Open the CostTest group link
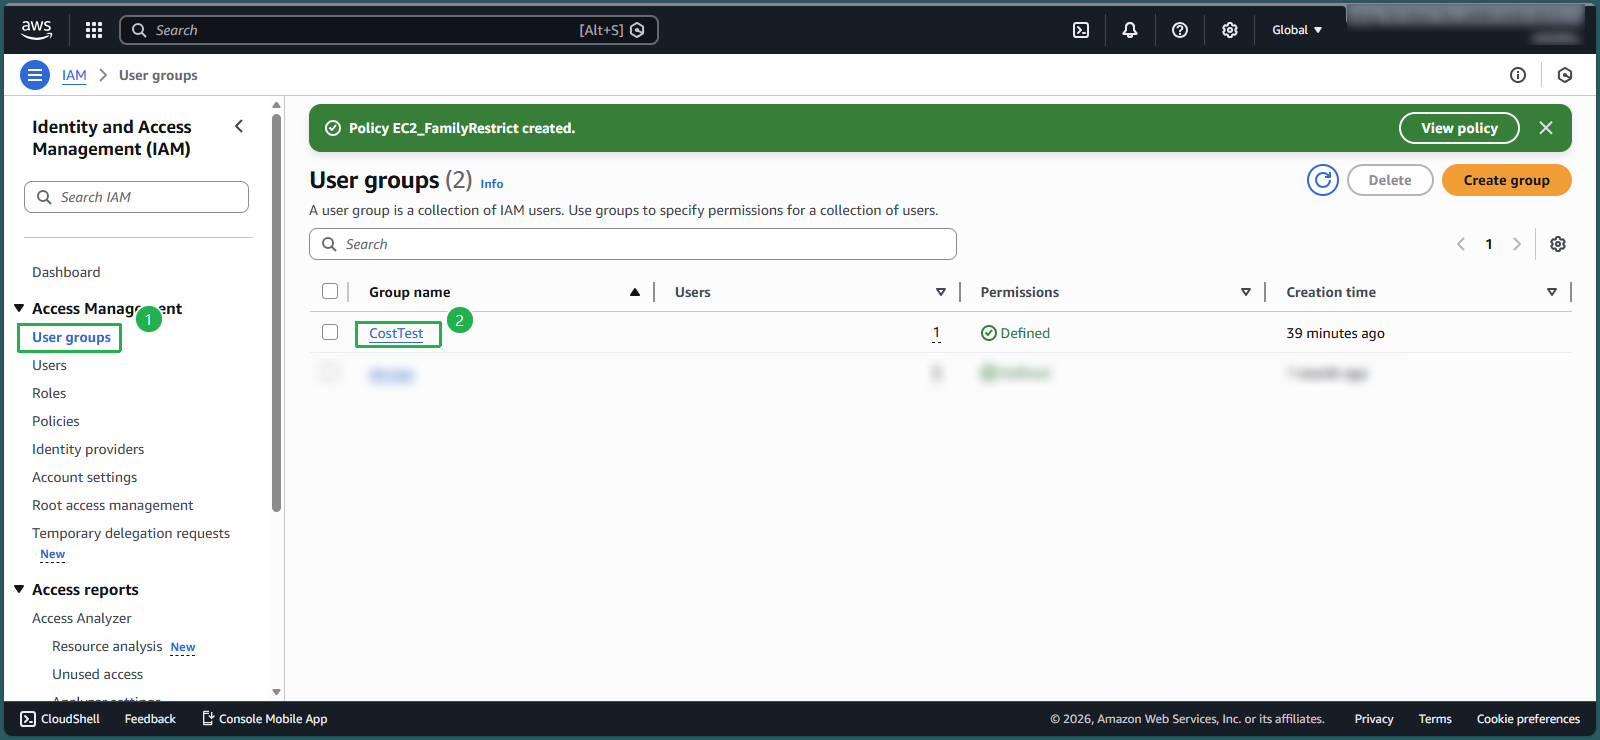The height and width of the screenshot is (740, 1600). tap(396, 333)
